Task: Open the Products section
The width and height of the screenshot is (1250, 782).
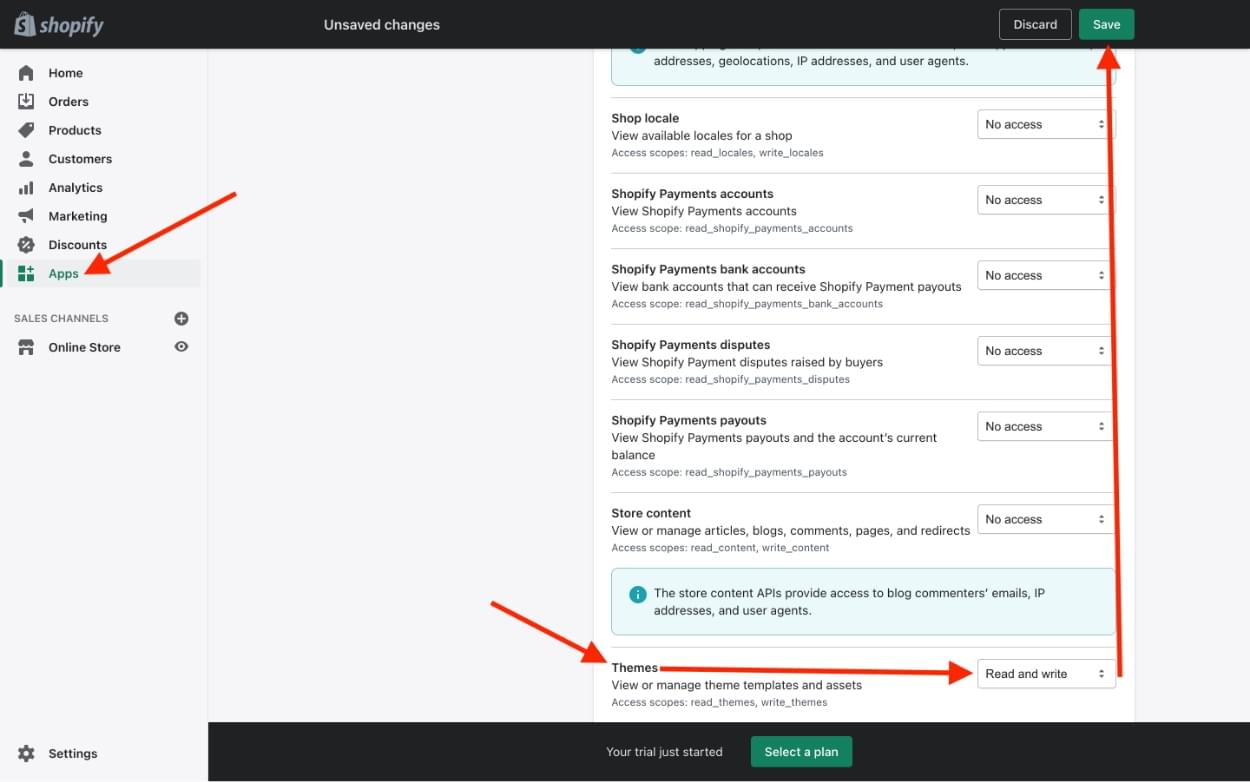Action: pyautogui.click(x=73, y=130)
